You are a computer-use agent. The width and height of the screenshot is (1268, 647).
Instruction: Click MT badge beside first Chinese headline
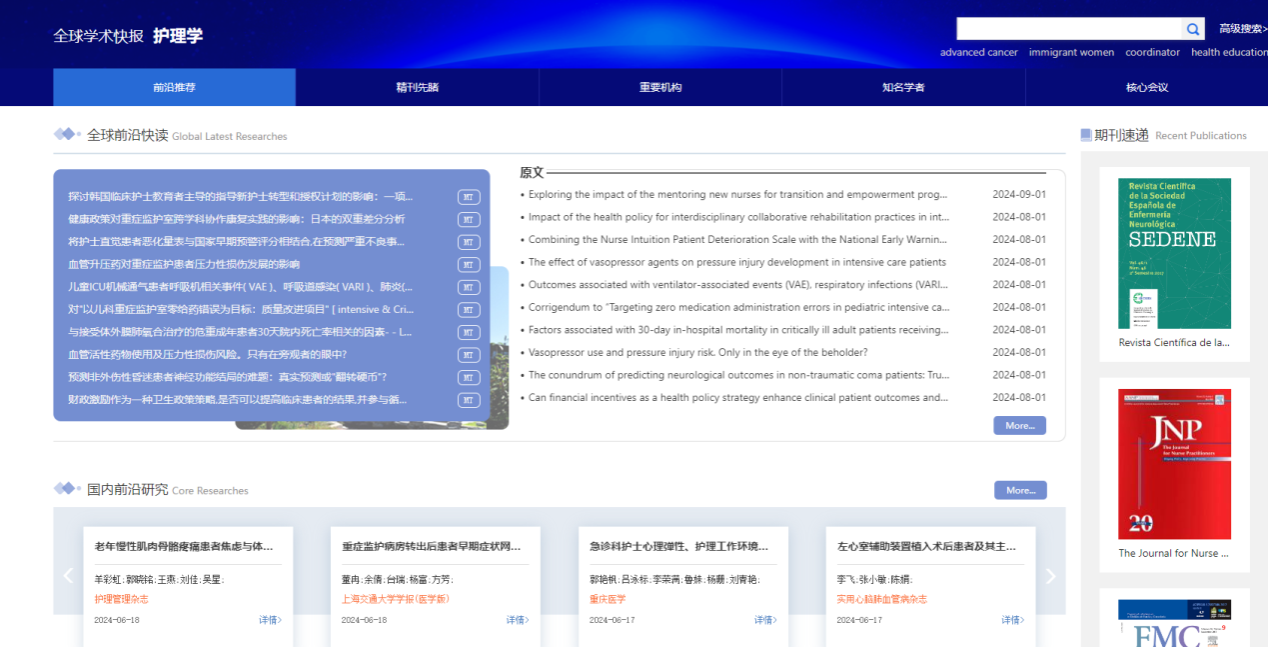coord(468,197)
